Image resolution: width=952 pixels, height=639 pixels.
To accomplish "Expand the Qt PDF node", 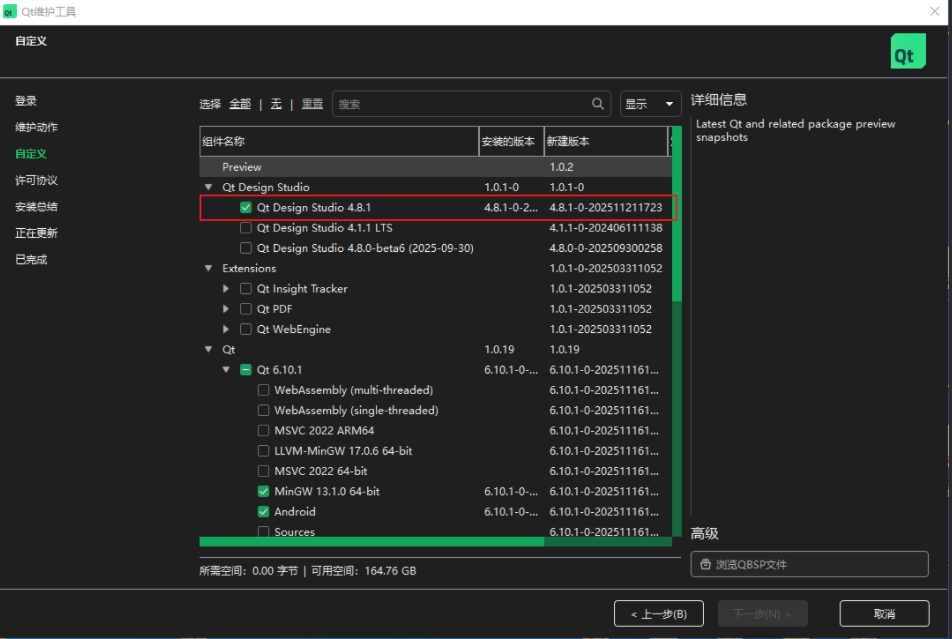I will [x=226, y=309].
